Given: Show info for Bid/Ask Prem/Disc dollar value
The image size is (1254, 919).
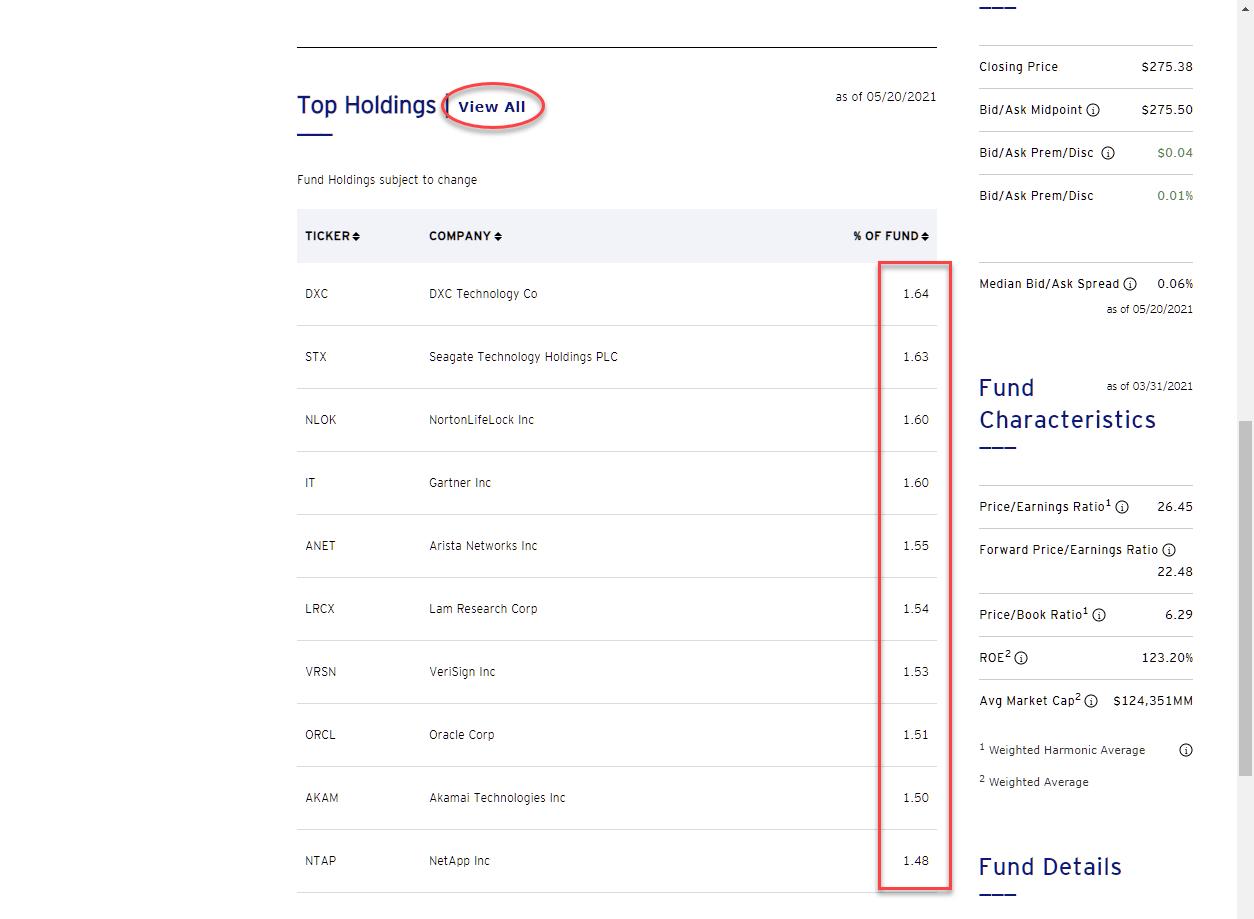Looking at the screenshot, I should pyautogui.click(x=1107, y=153).
